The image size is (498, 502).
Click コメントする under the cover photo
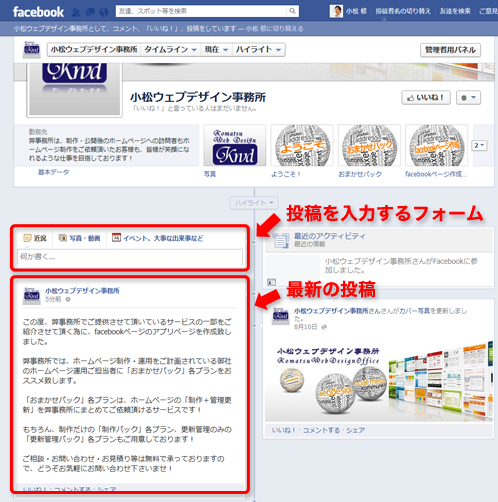pos(321,430)
